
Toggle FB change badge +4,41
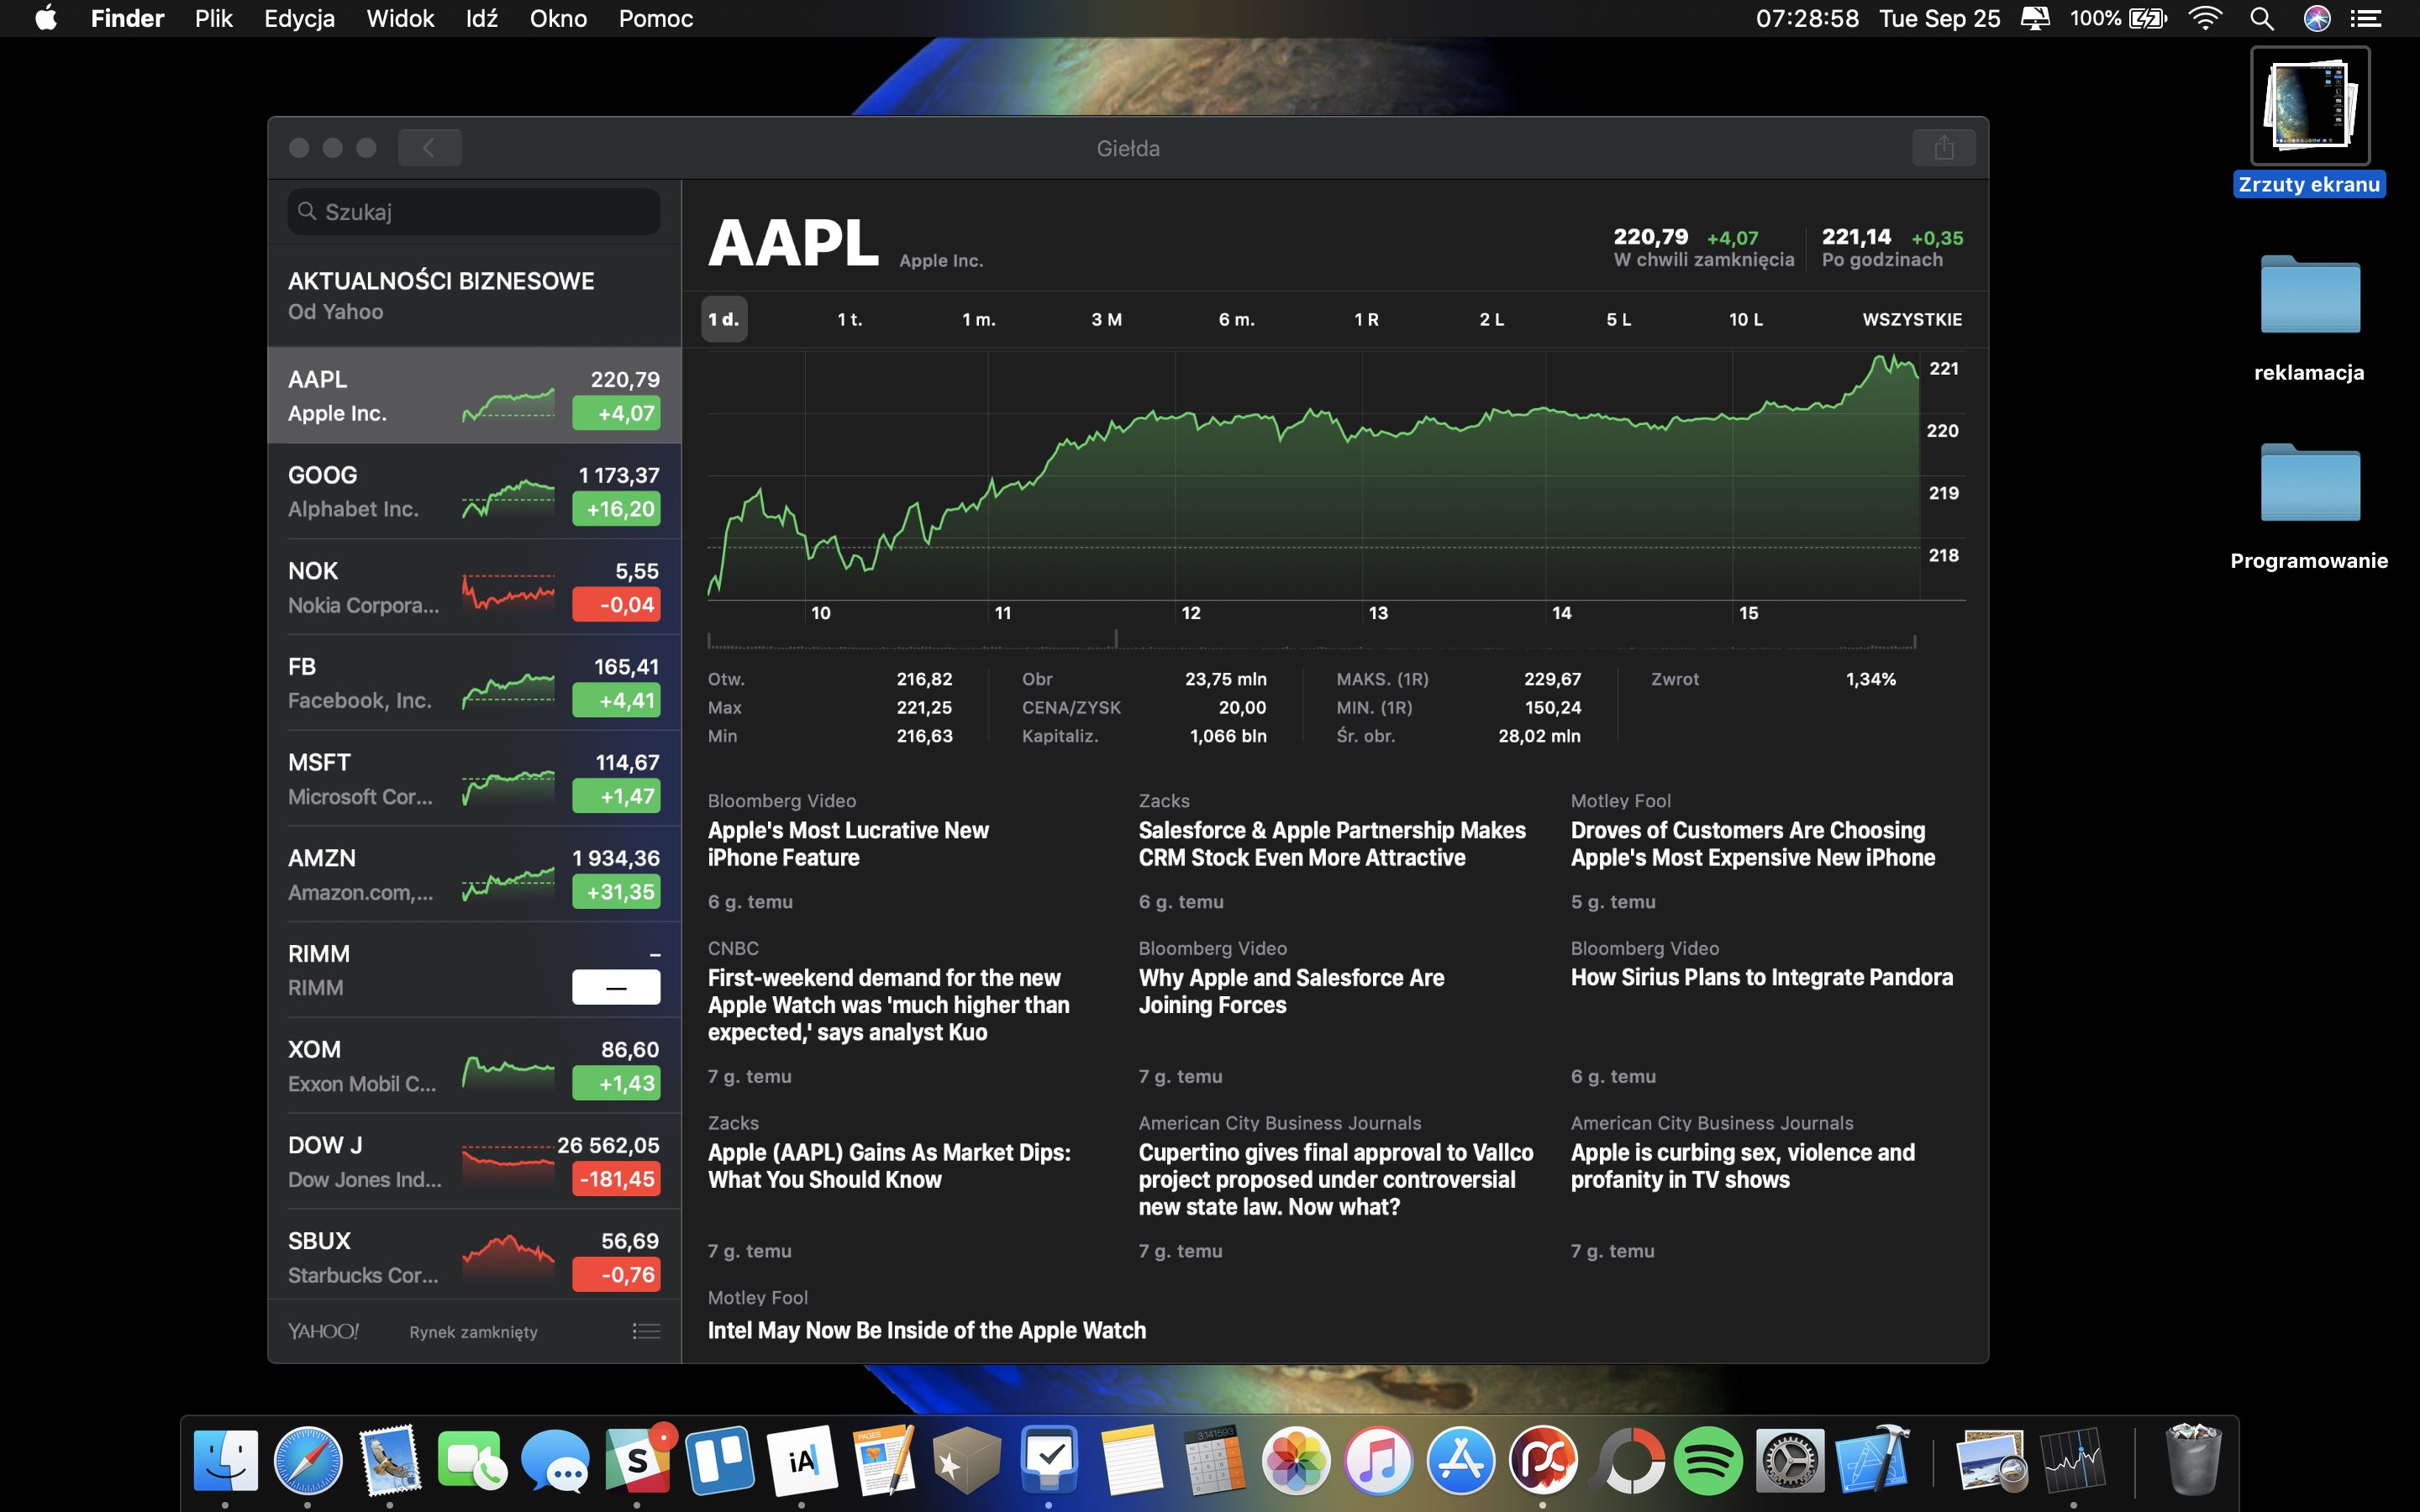[x=616, y=701]
